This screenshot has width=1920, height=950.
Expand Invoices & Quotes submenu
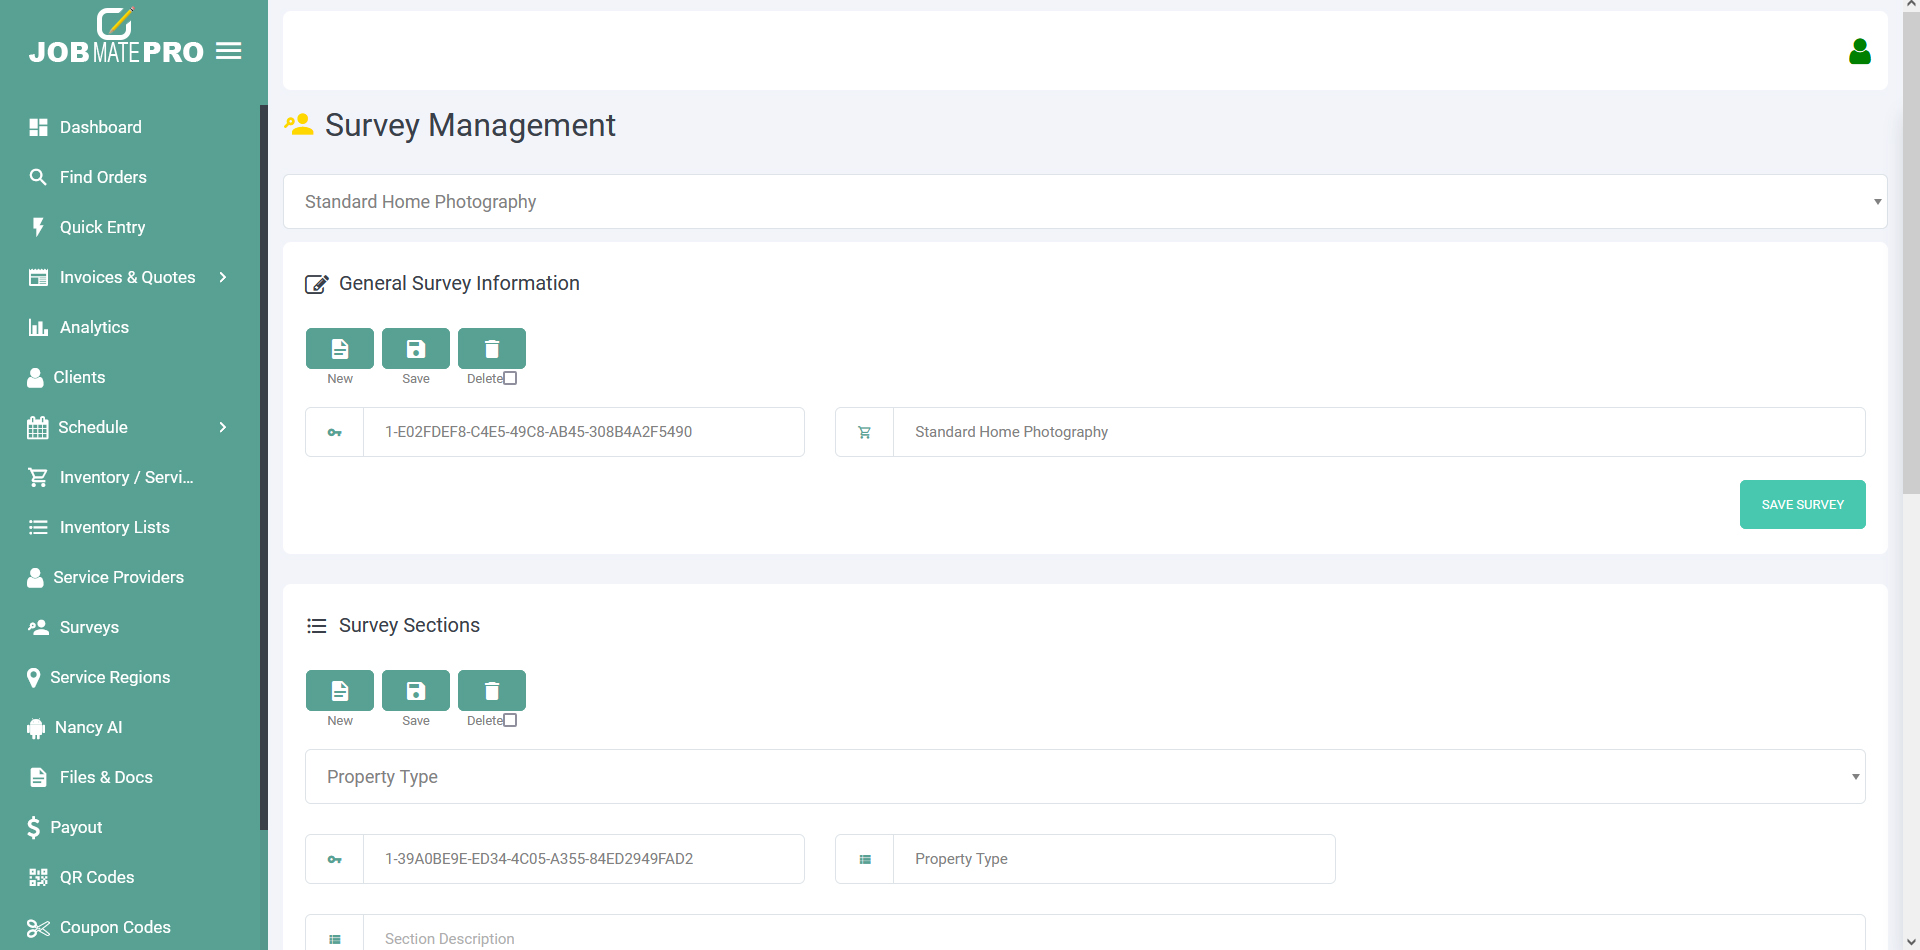(x=222, y=277)
